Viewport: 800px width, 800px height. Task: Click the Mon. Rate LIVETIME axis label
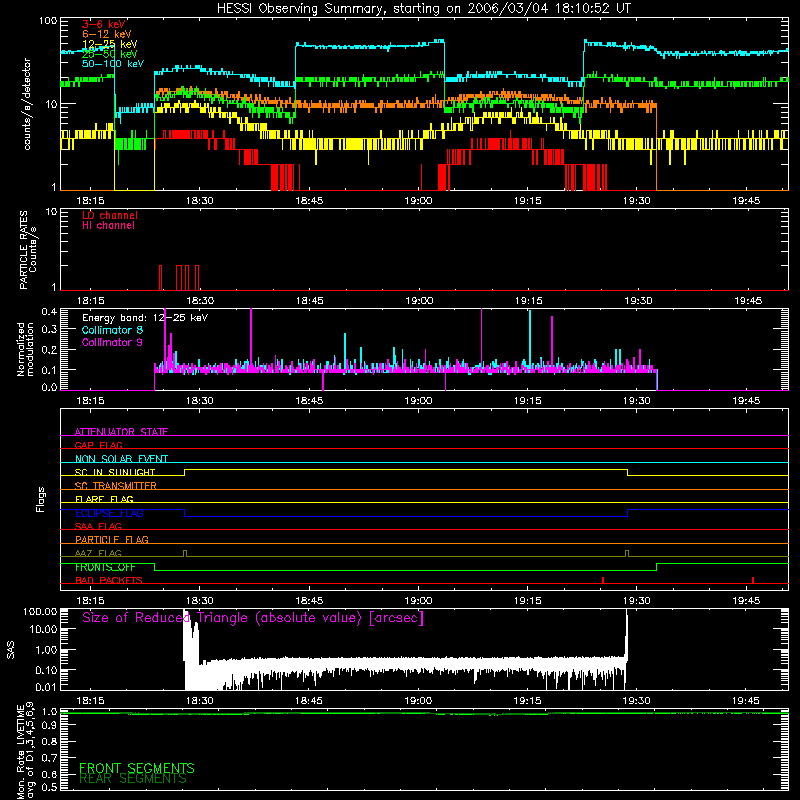(26, 752)
